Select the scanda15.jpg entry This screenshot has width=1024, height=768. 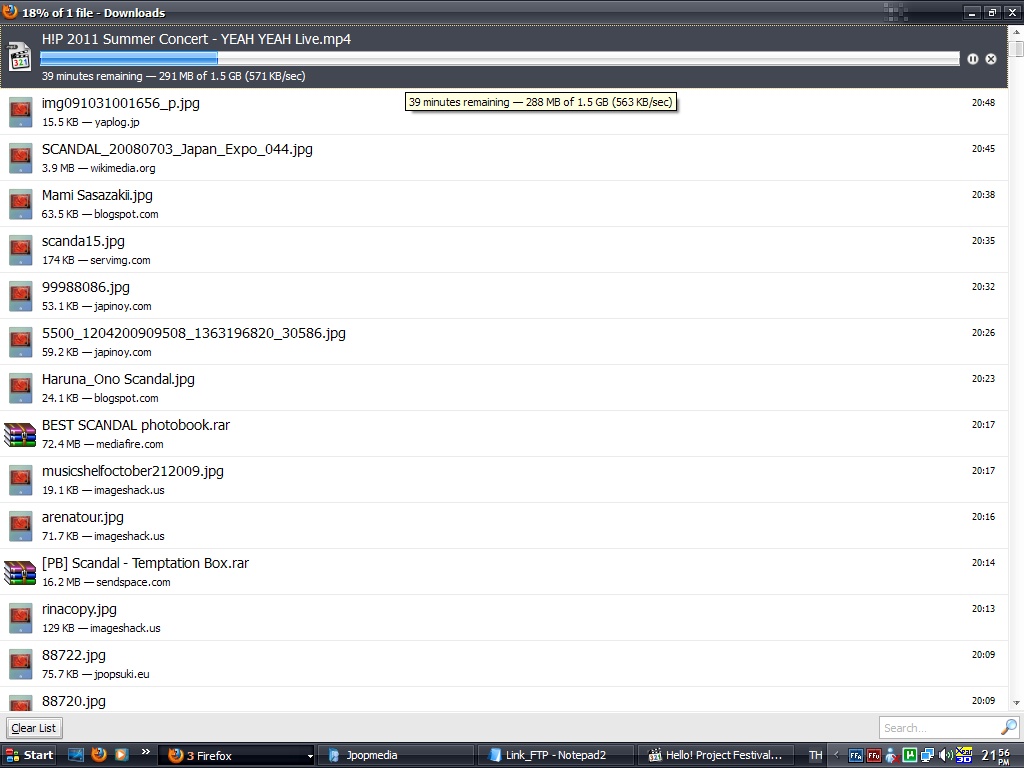(504, 250)
